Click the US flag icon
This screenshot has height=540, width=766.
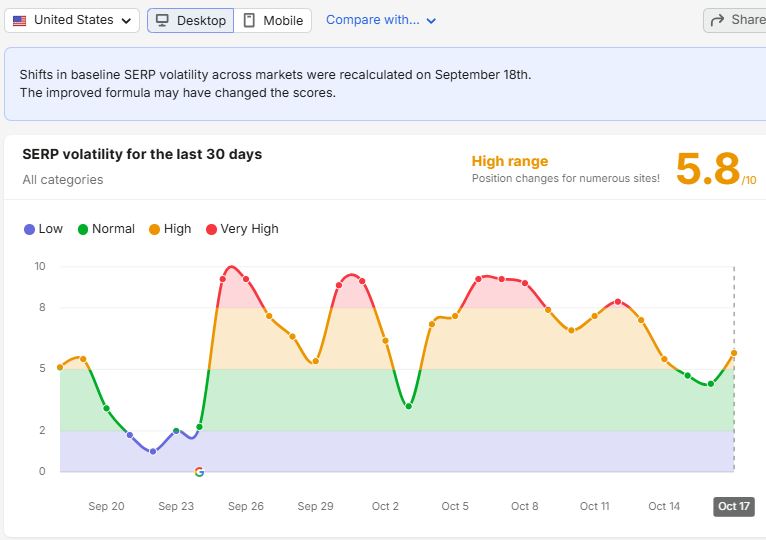point(20,21)
